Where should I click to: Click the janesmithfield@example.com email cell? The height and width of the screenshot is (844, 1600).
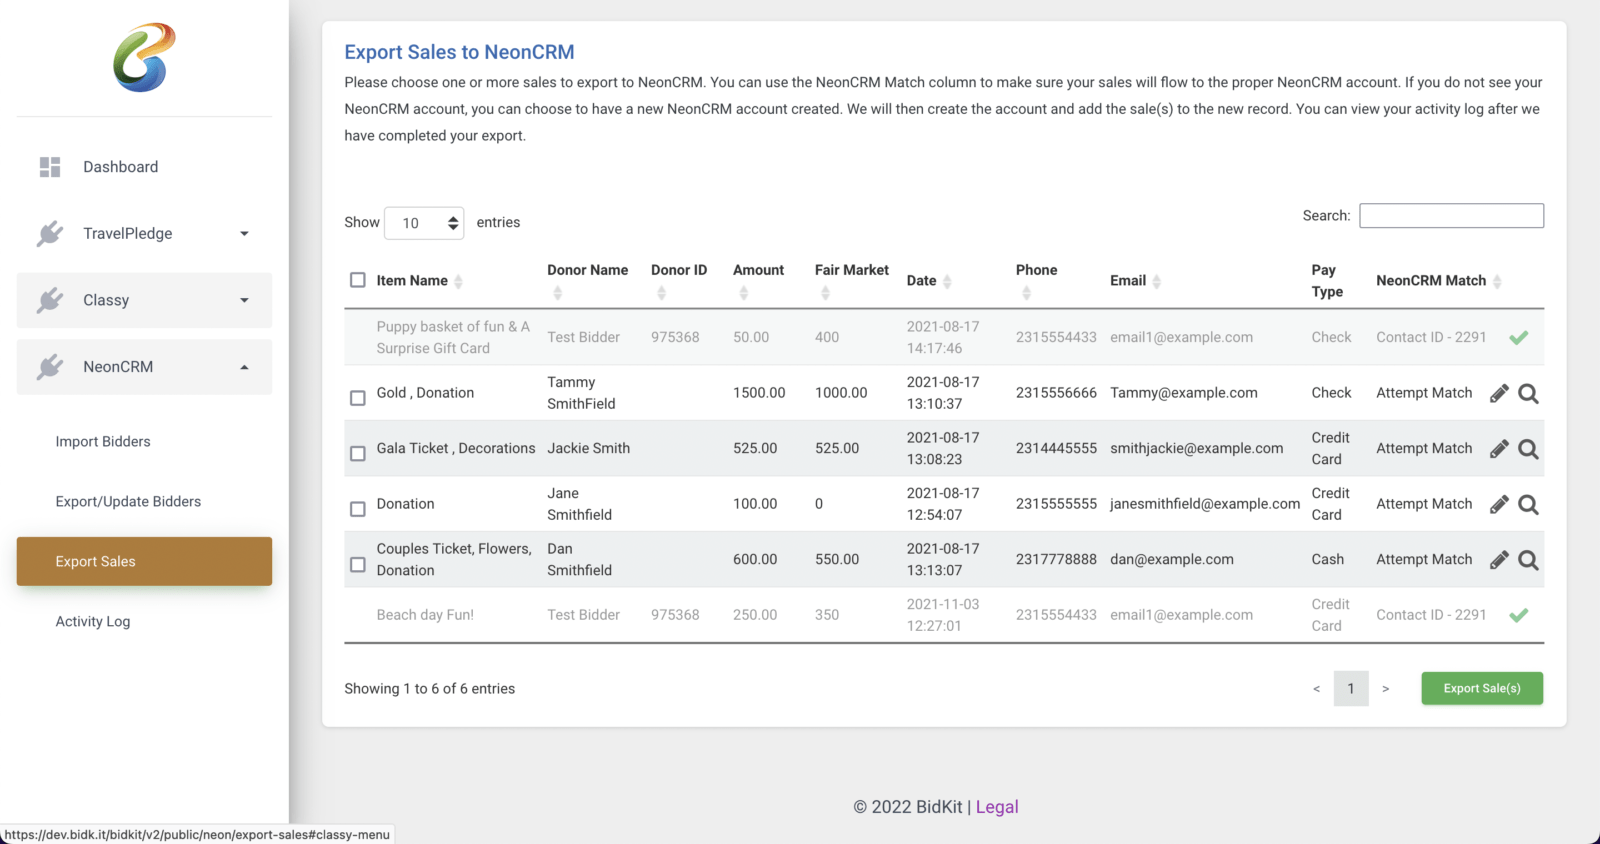[1205, 504]
